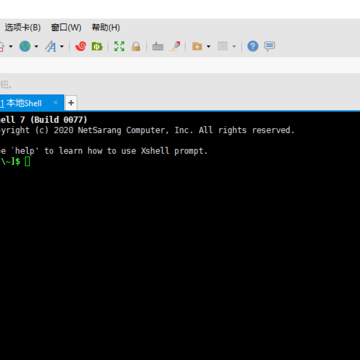The width and height of the screenshot is (360, 360).
Task: Click the highlighter pen icon
Action: 175,46
